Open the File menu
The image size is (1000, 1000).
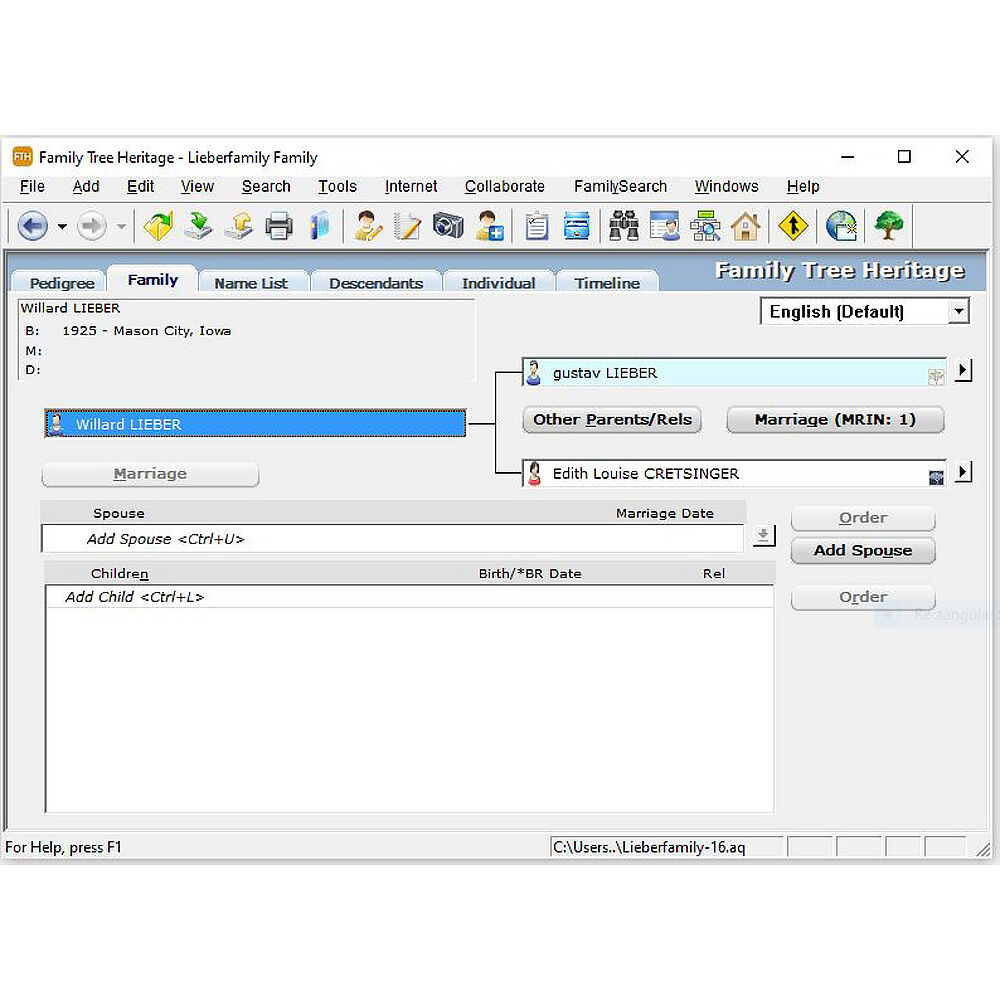coord(32,186)
